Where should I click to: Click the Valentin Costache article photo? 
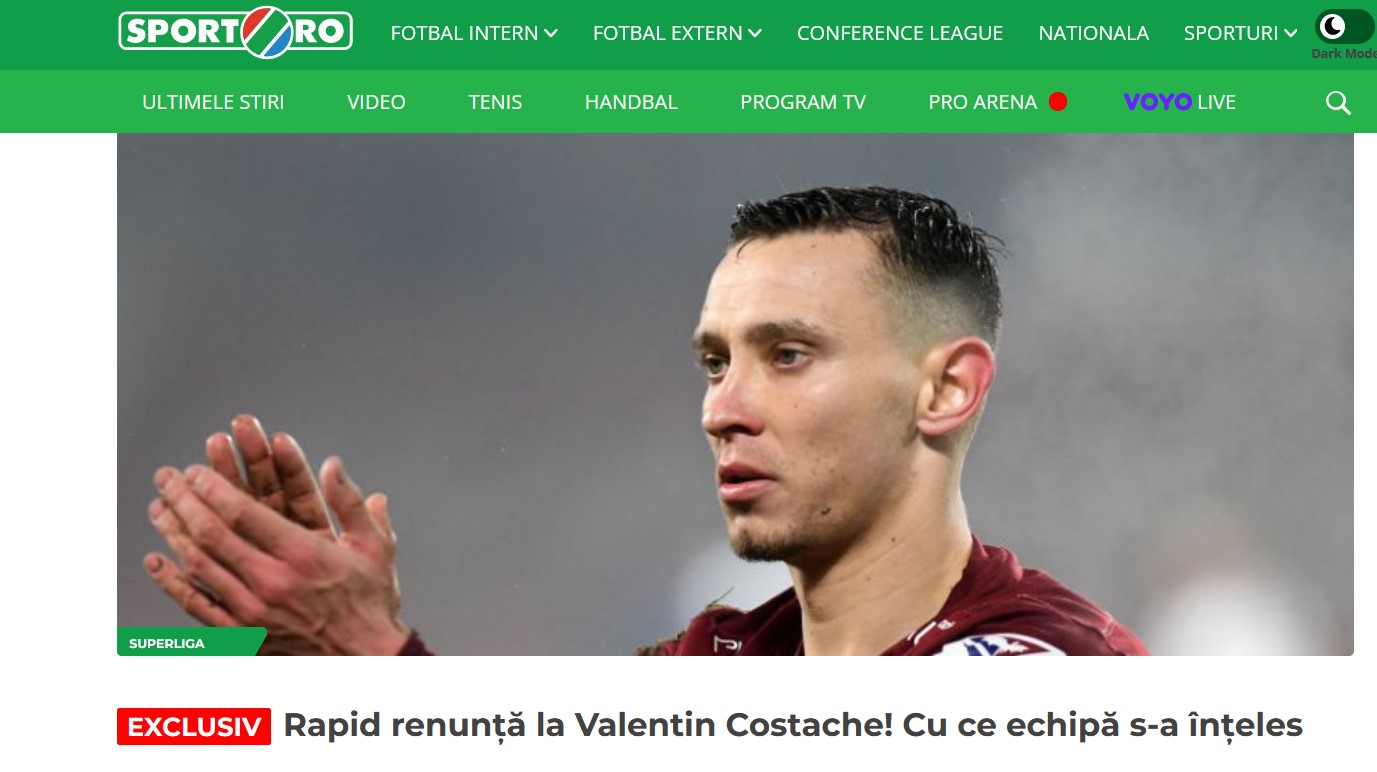pos(735,394)
